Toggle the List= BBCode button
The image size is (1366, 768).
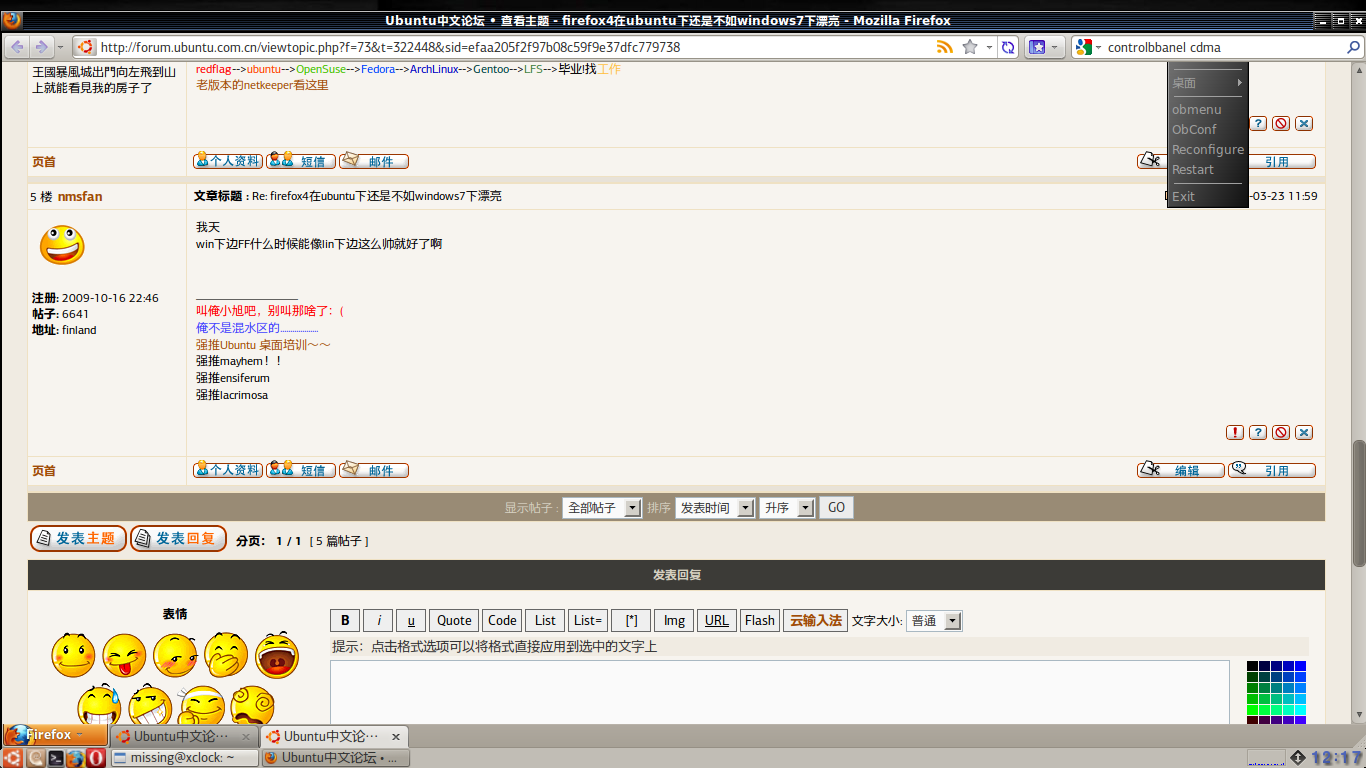coord(588,620)
